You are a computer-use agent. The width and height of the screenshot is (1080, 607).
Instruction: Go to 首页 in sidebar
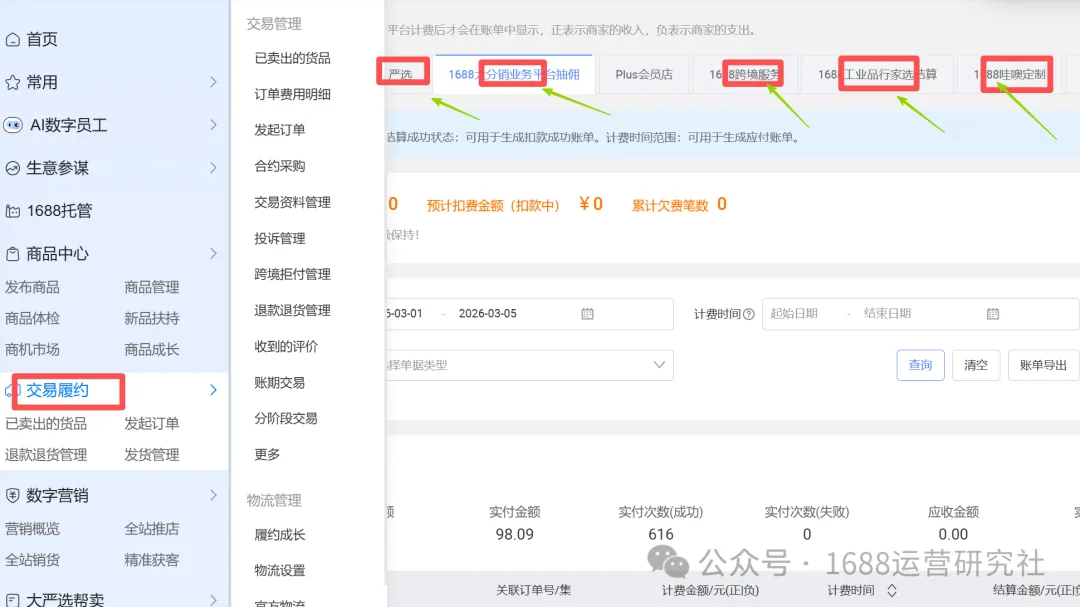[x=42, y=40]
